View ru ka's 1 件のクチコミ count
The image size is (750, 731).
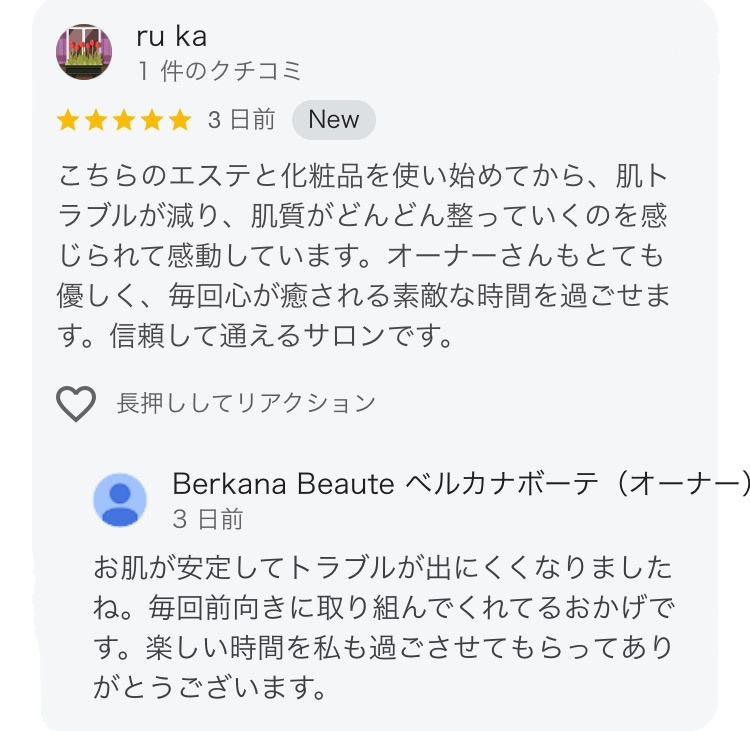pos(218,71)
